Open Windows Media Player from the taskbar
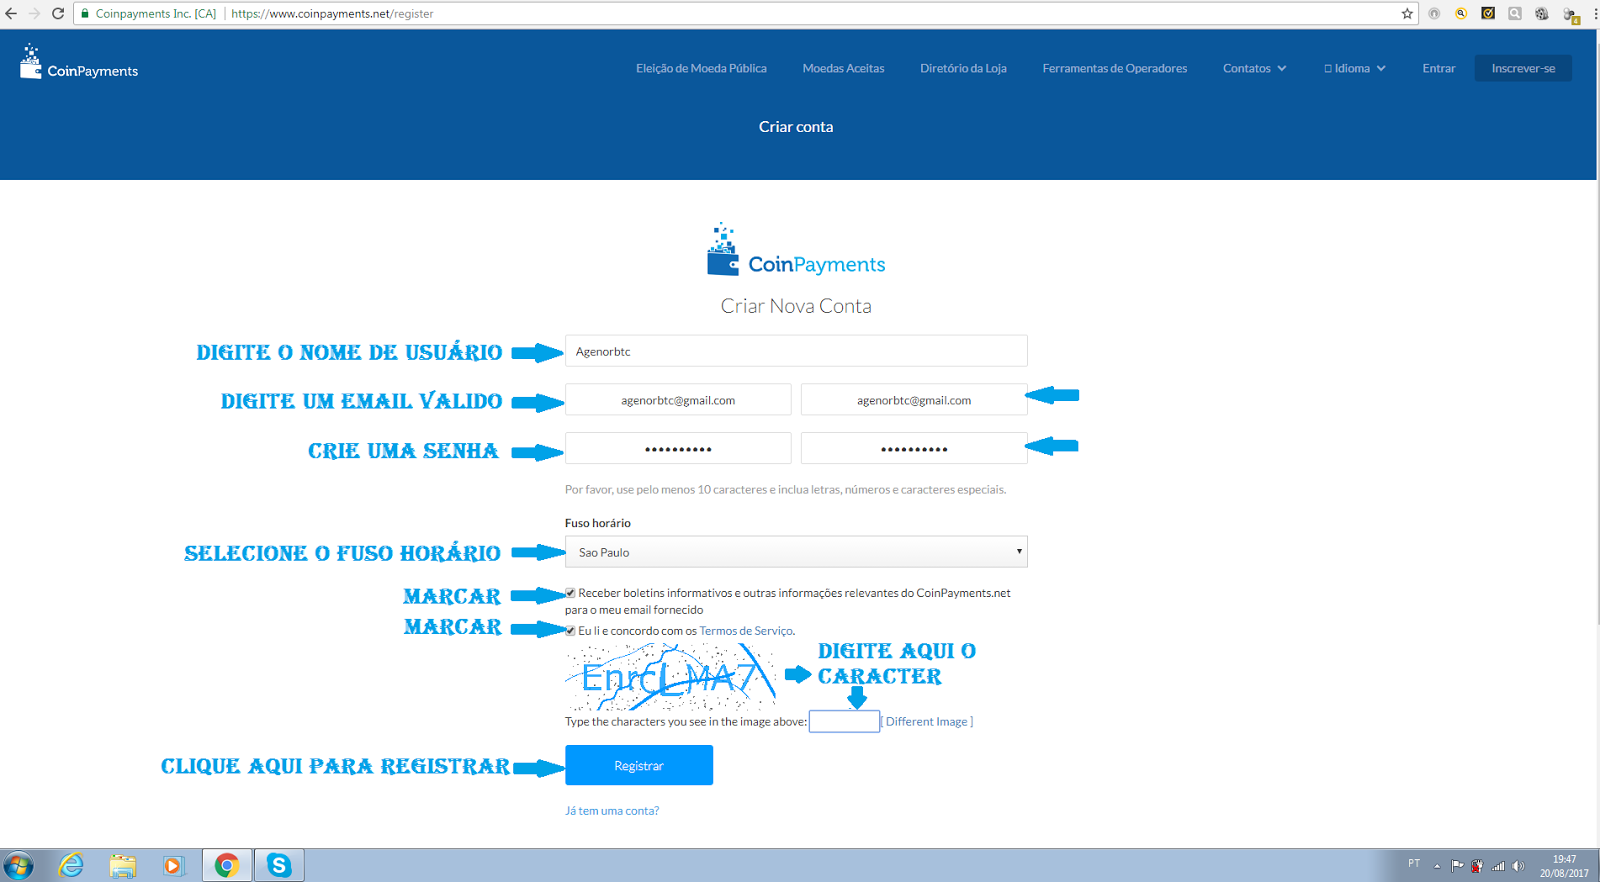This screenshot has width=1600, height=882. 174,866
